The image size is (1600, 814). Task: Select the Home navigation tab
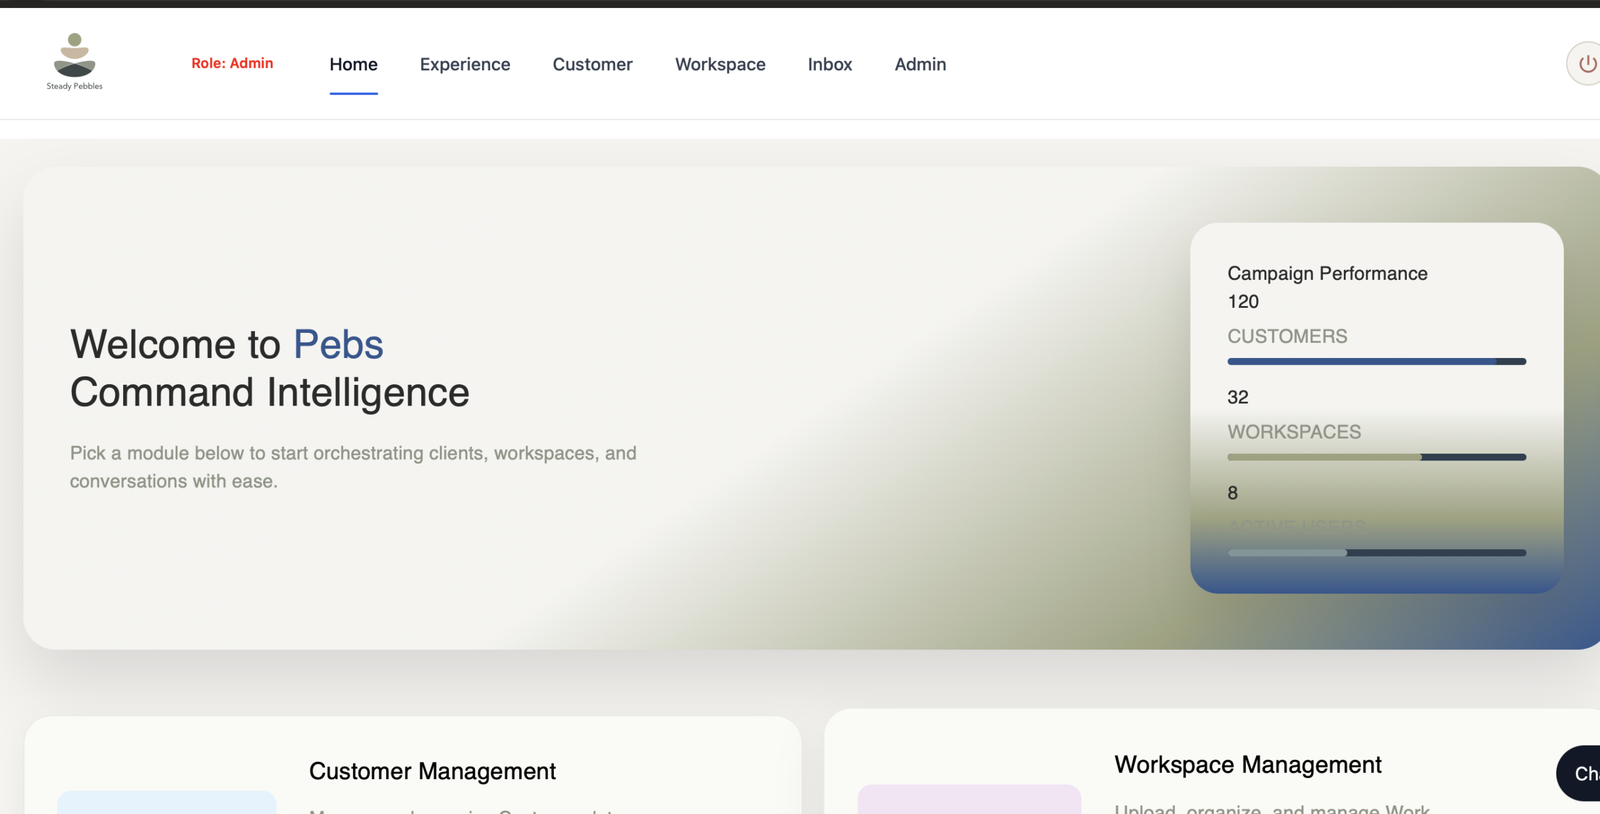[353, 64]
